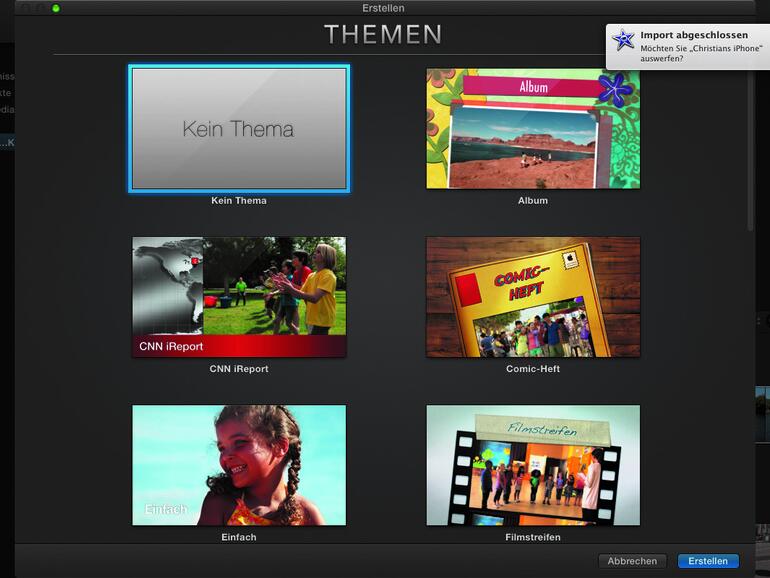This screenshot has height=578, width=770.
Task: Click the Einfach caption label
Action: point(239,537)
